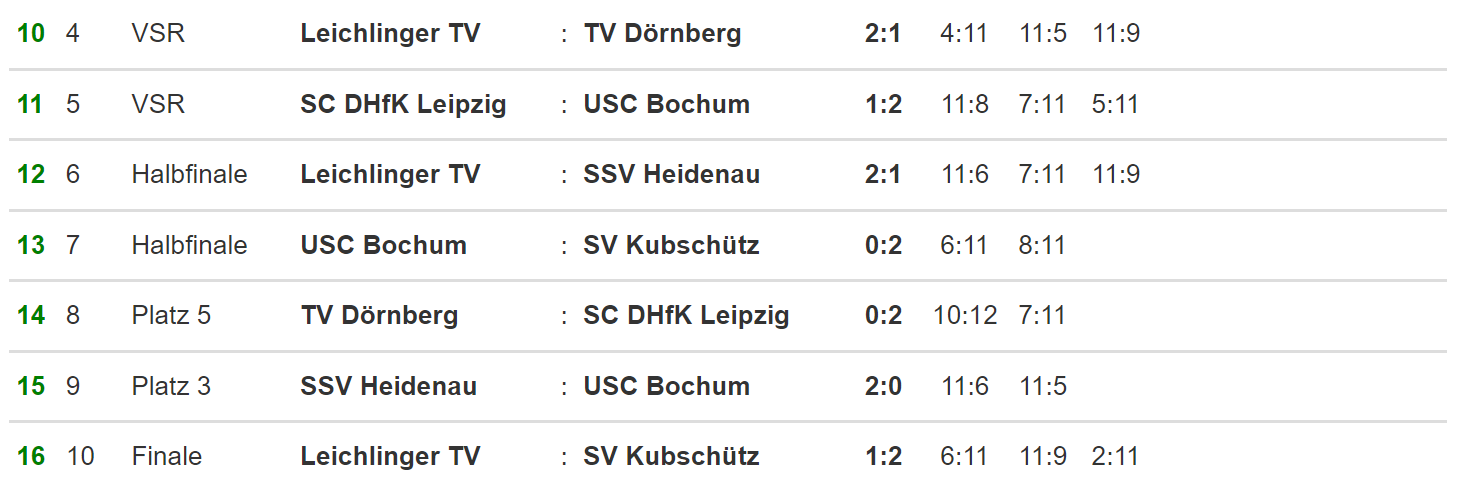Open green match number 14
Image resolution: width=1458 pixels, height=490 pixels.
pyautogui.click(x=31, y=315)
